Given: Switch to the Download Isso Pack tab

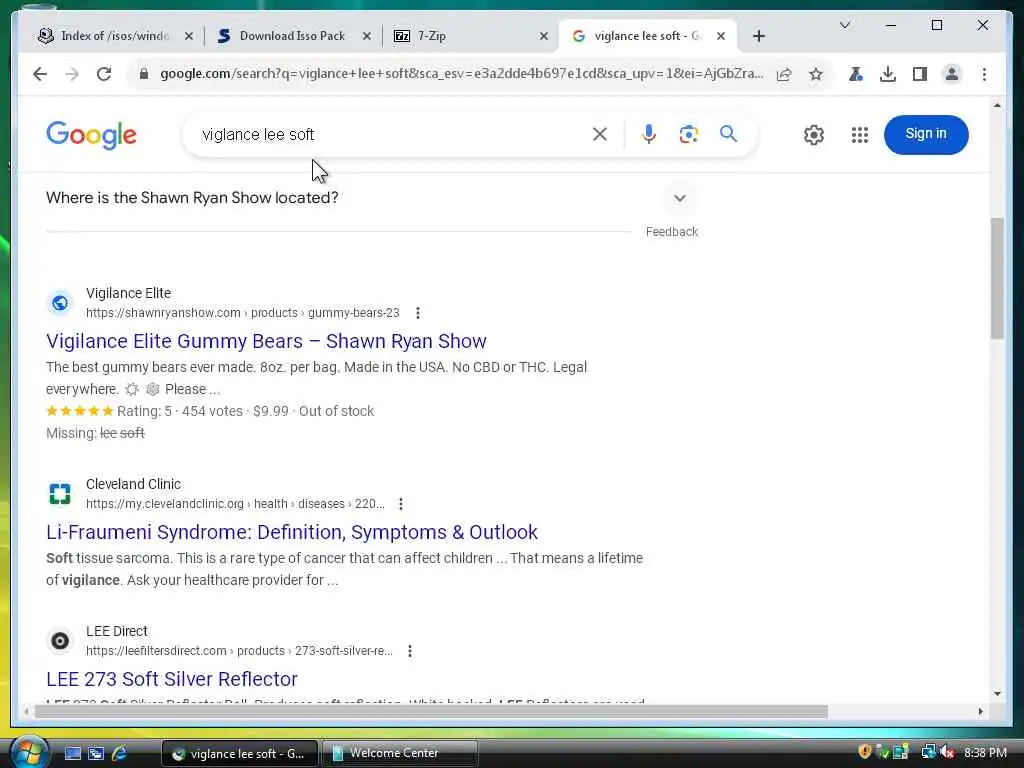Looking at the screenshot, I should tap(292, 36).
